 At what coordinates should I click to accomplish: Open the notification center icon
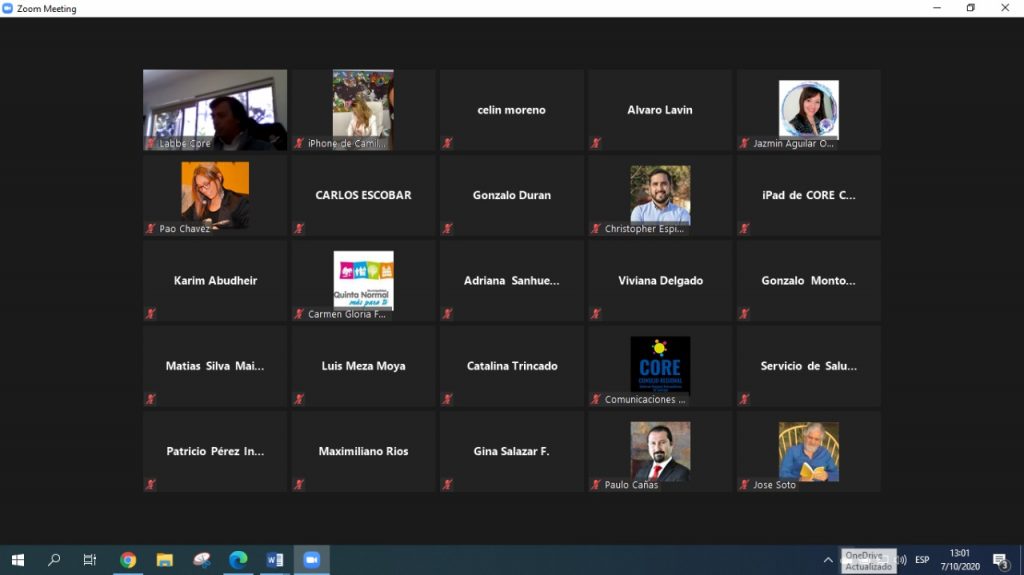click(x=1000, y=560)
